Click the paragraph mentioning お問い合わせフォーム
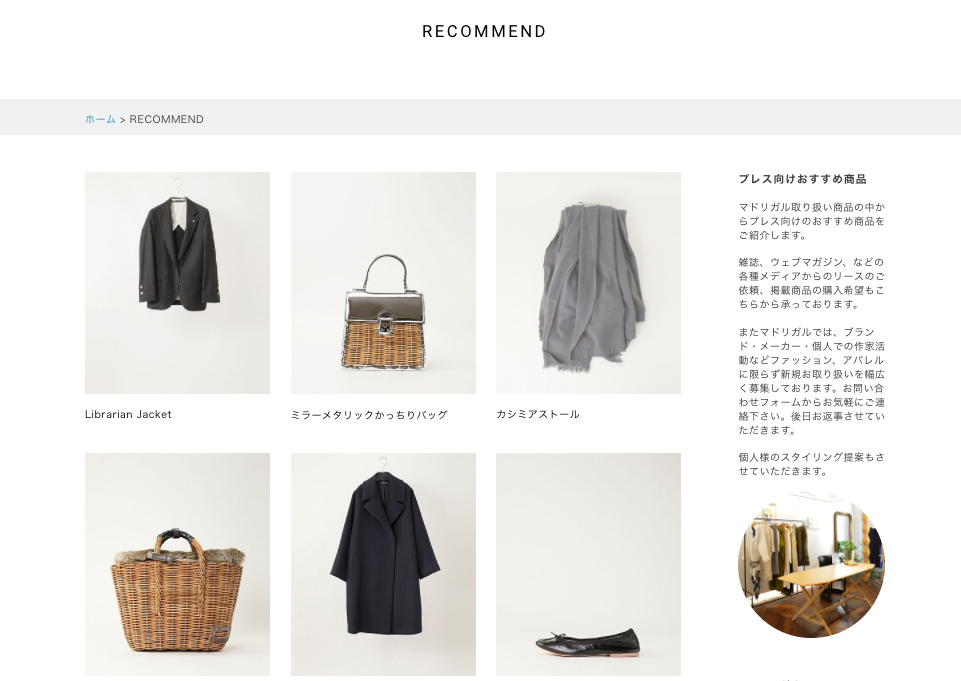961x681 pixels. point(811,381)
